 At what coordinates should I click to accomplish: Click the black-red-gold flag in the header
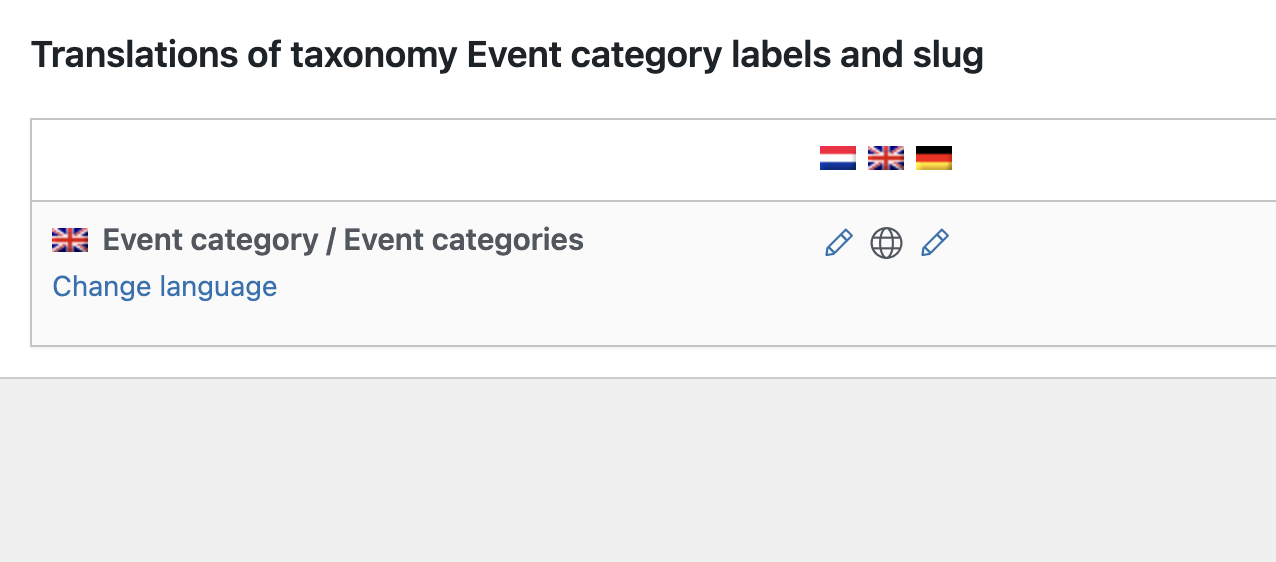pyautogui.click(x=934, y=158)
